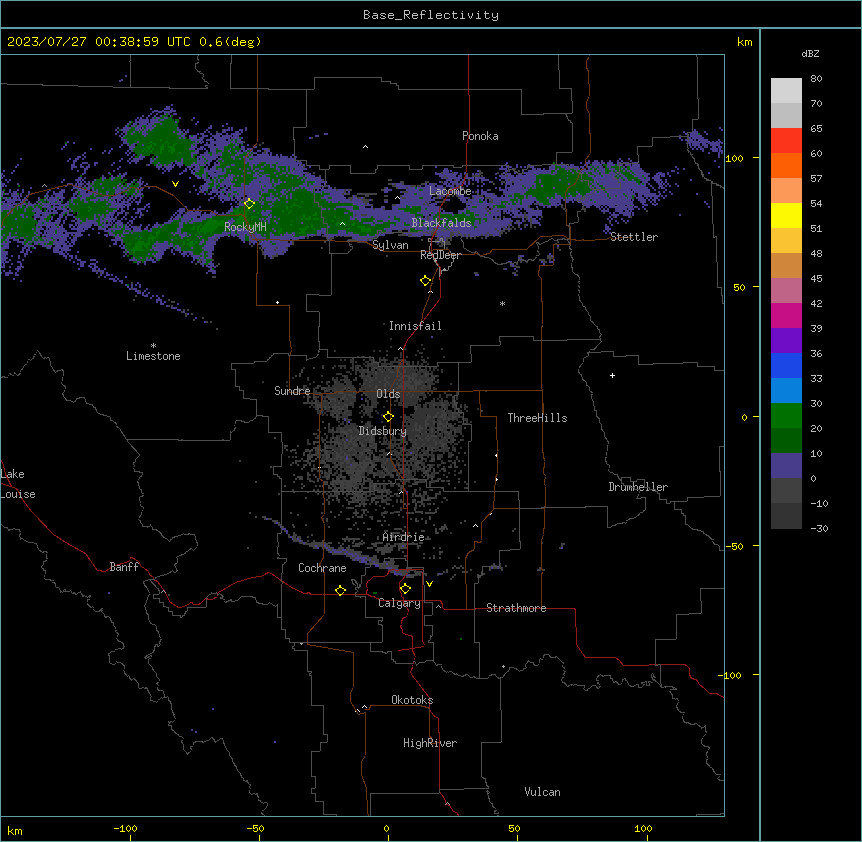Select the light gray 80-70 dBZ swatch
Image resolution: width=862 pixels, height=842 pixels.
(x=786, y=91)
